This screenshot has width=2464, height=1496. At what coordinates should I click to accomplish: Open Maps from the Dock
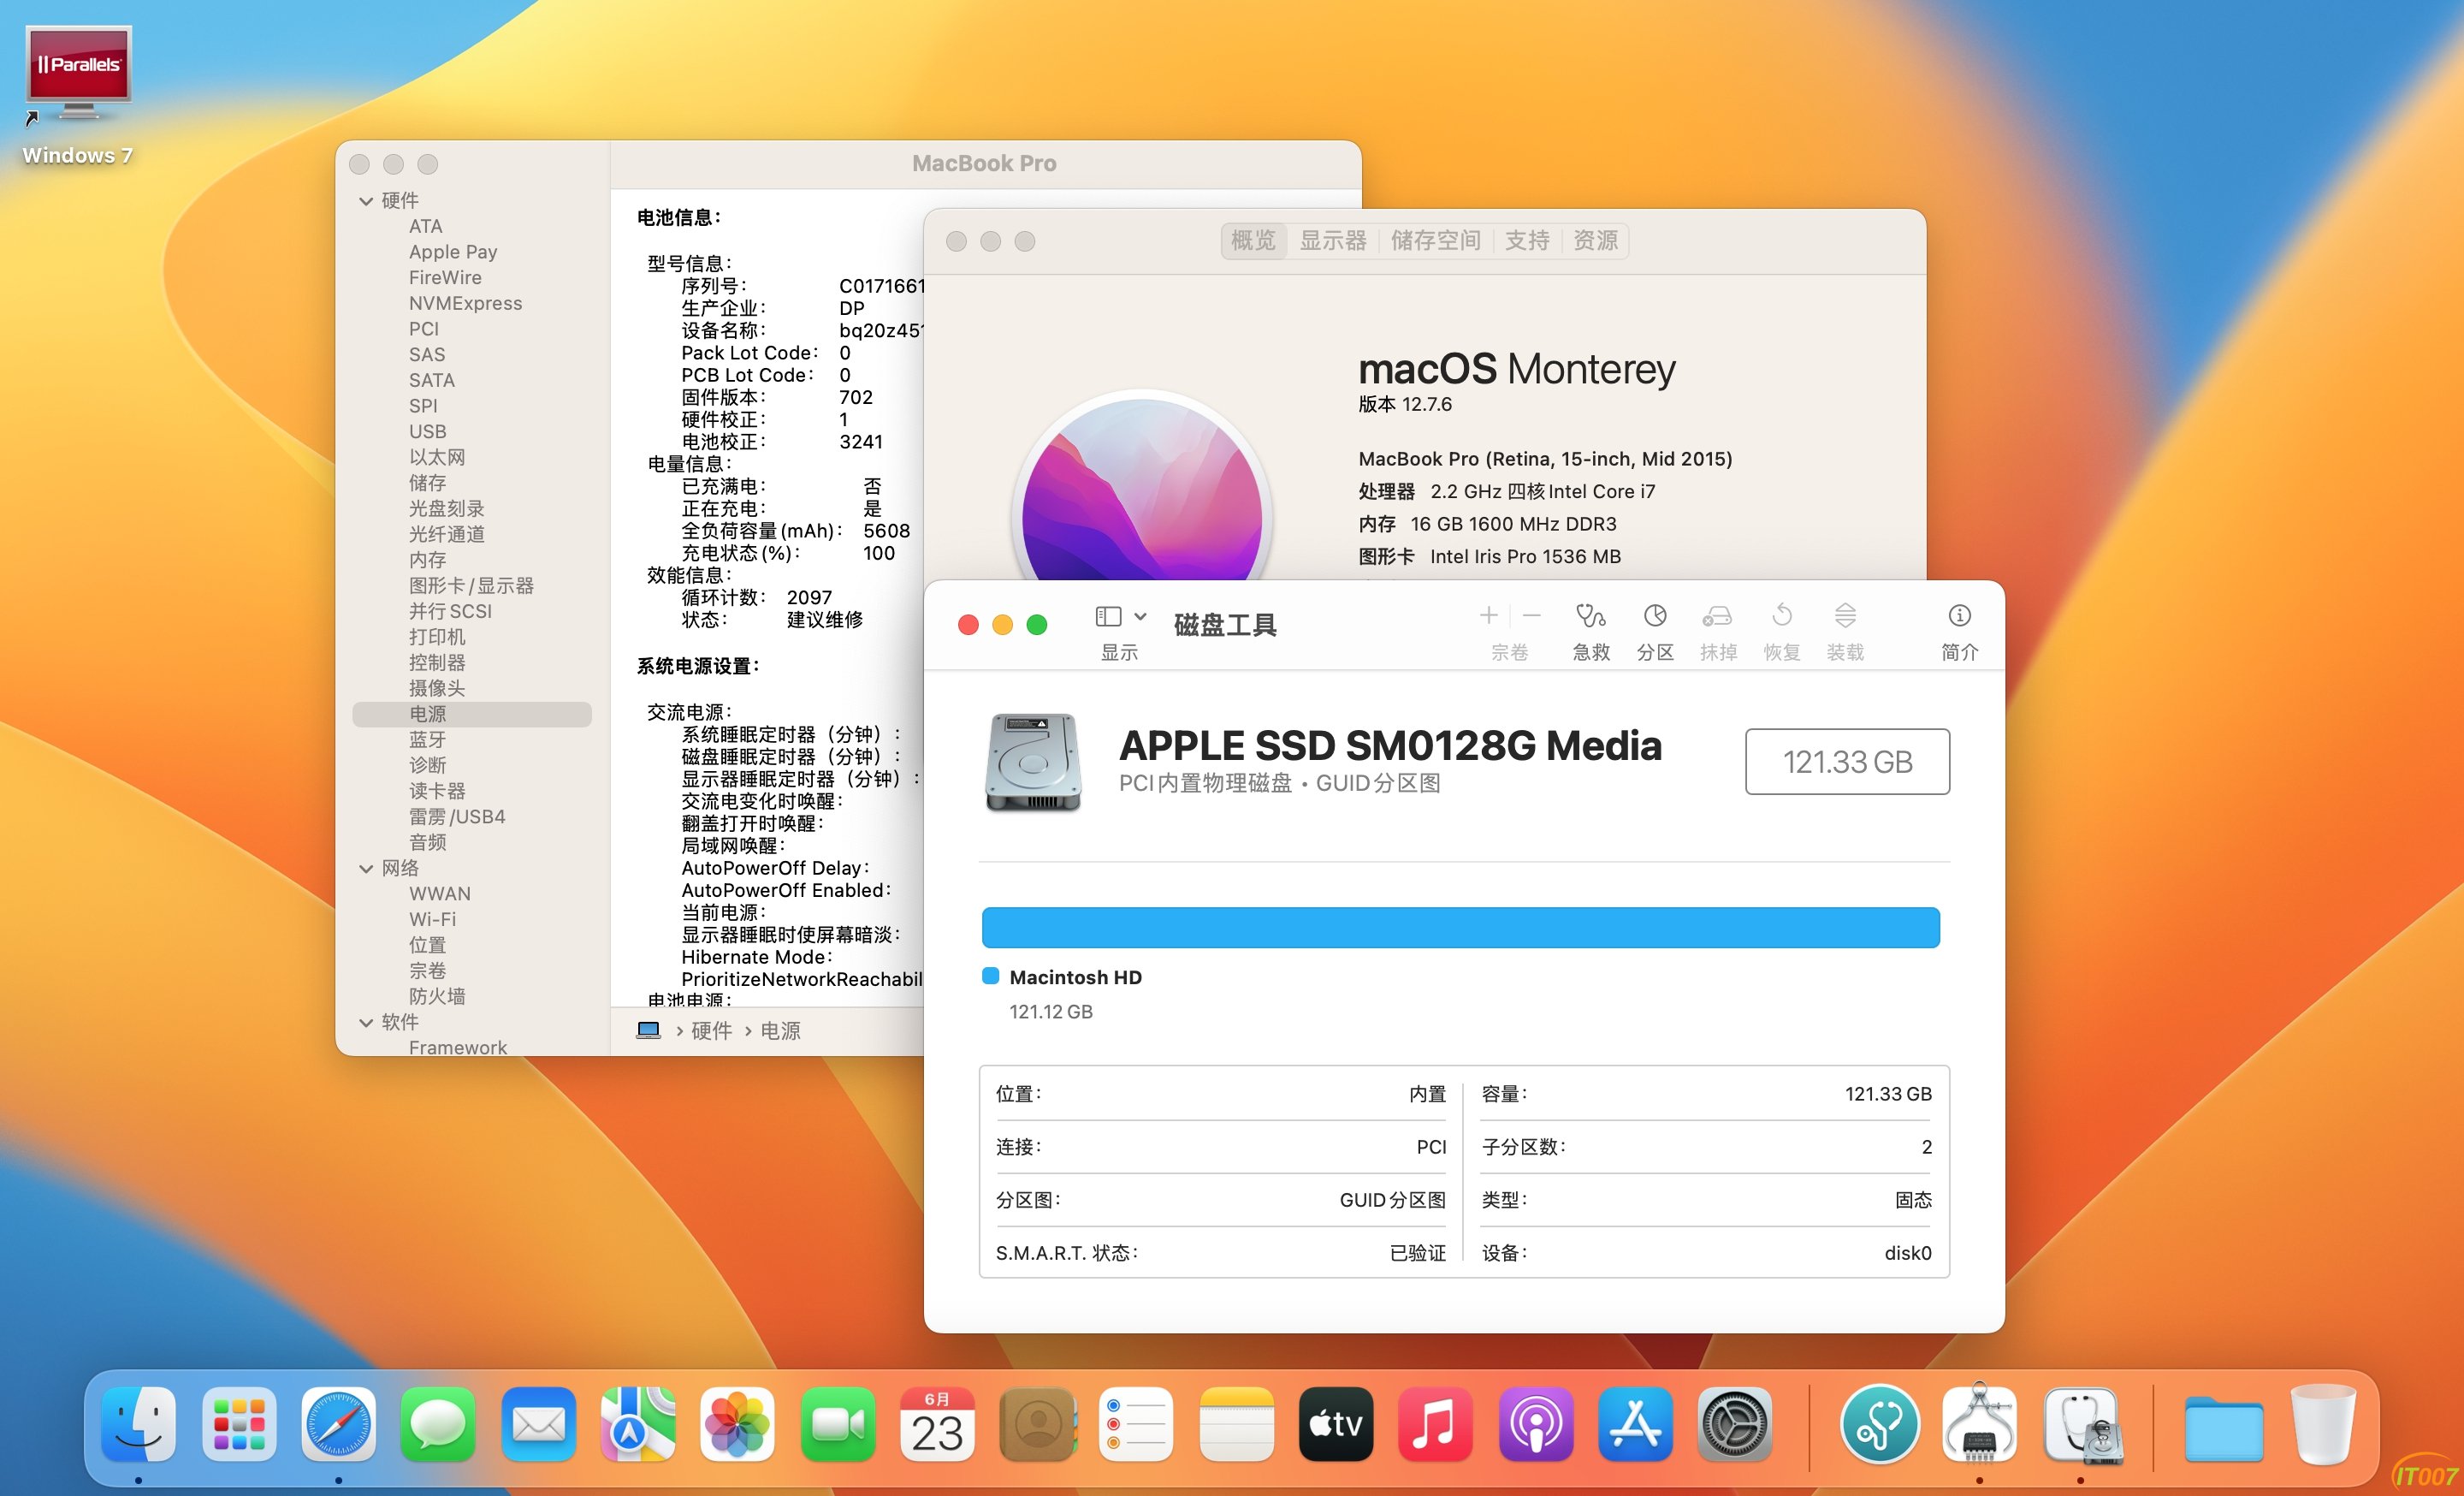coord(638,1424)
